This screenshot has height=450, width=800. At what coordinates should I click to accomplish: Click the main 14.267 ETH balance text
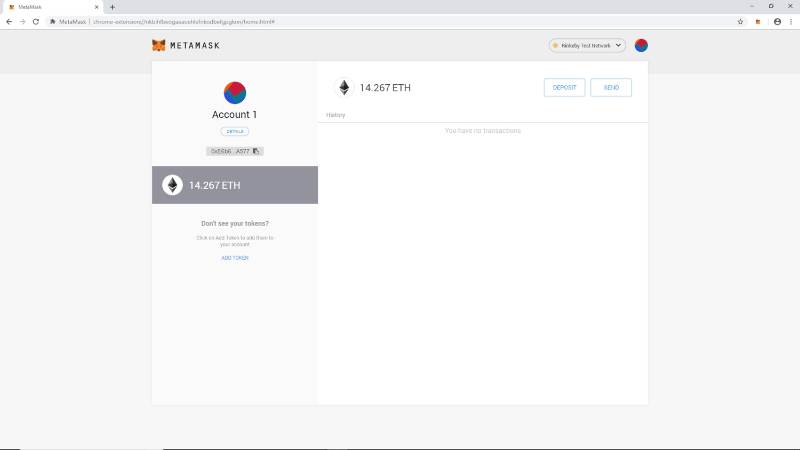385,88
